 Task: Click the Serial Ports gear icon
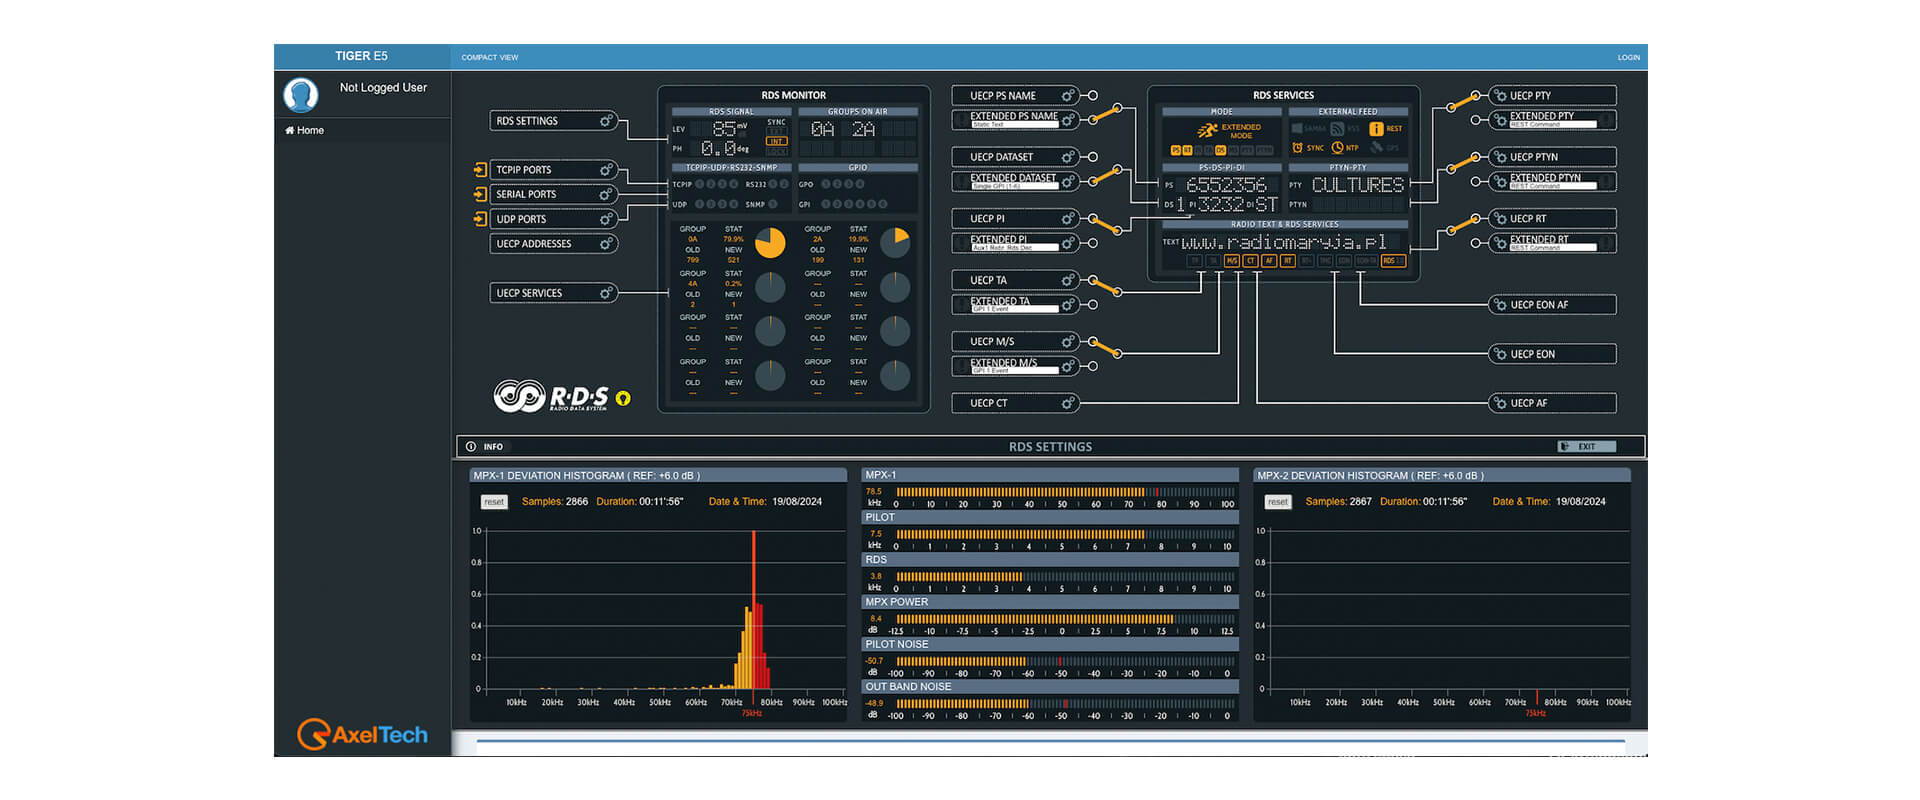(x=606, y=195)
